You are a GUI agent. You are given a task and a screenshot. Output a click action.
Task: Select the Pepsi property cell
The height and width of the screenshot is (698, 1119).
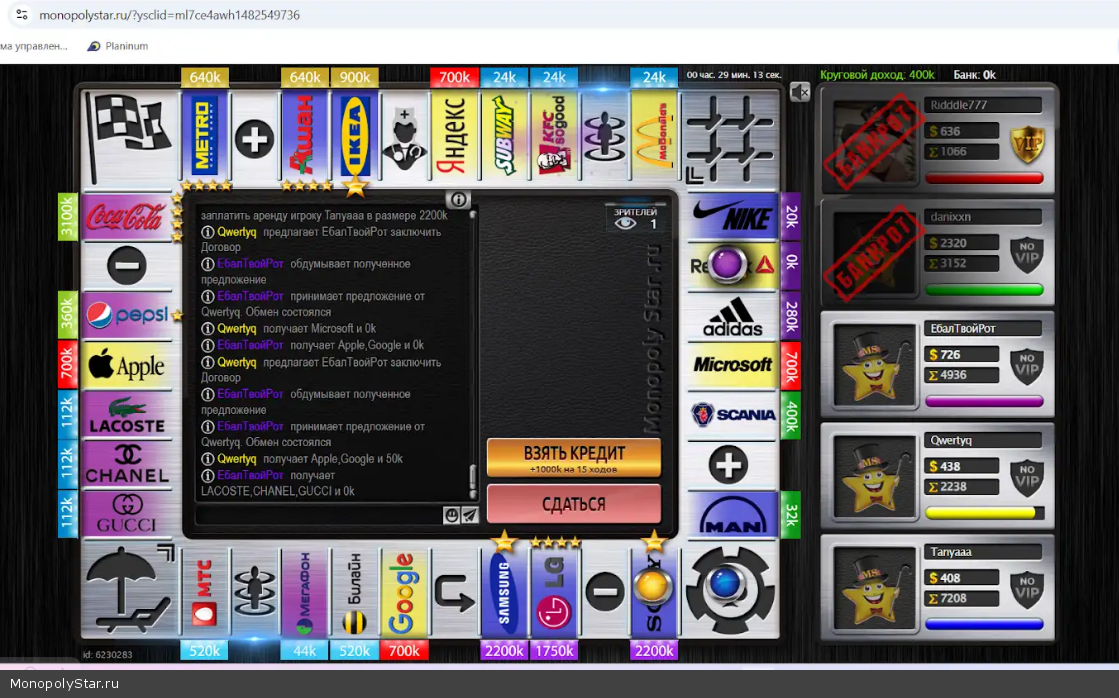point(126,315)
